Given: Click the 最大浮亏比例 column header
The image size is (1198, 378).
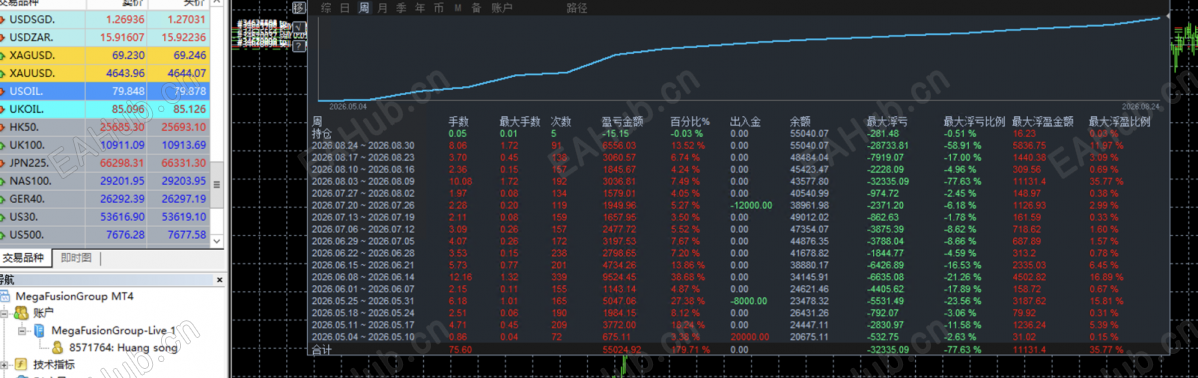Looking at the screenshot, I should (x=974, y=121).
